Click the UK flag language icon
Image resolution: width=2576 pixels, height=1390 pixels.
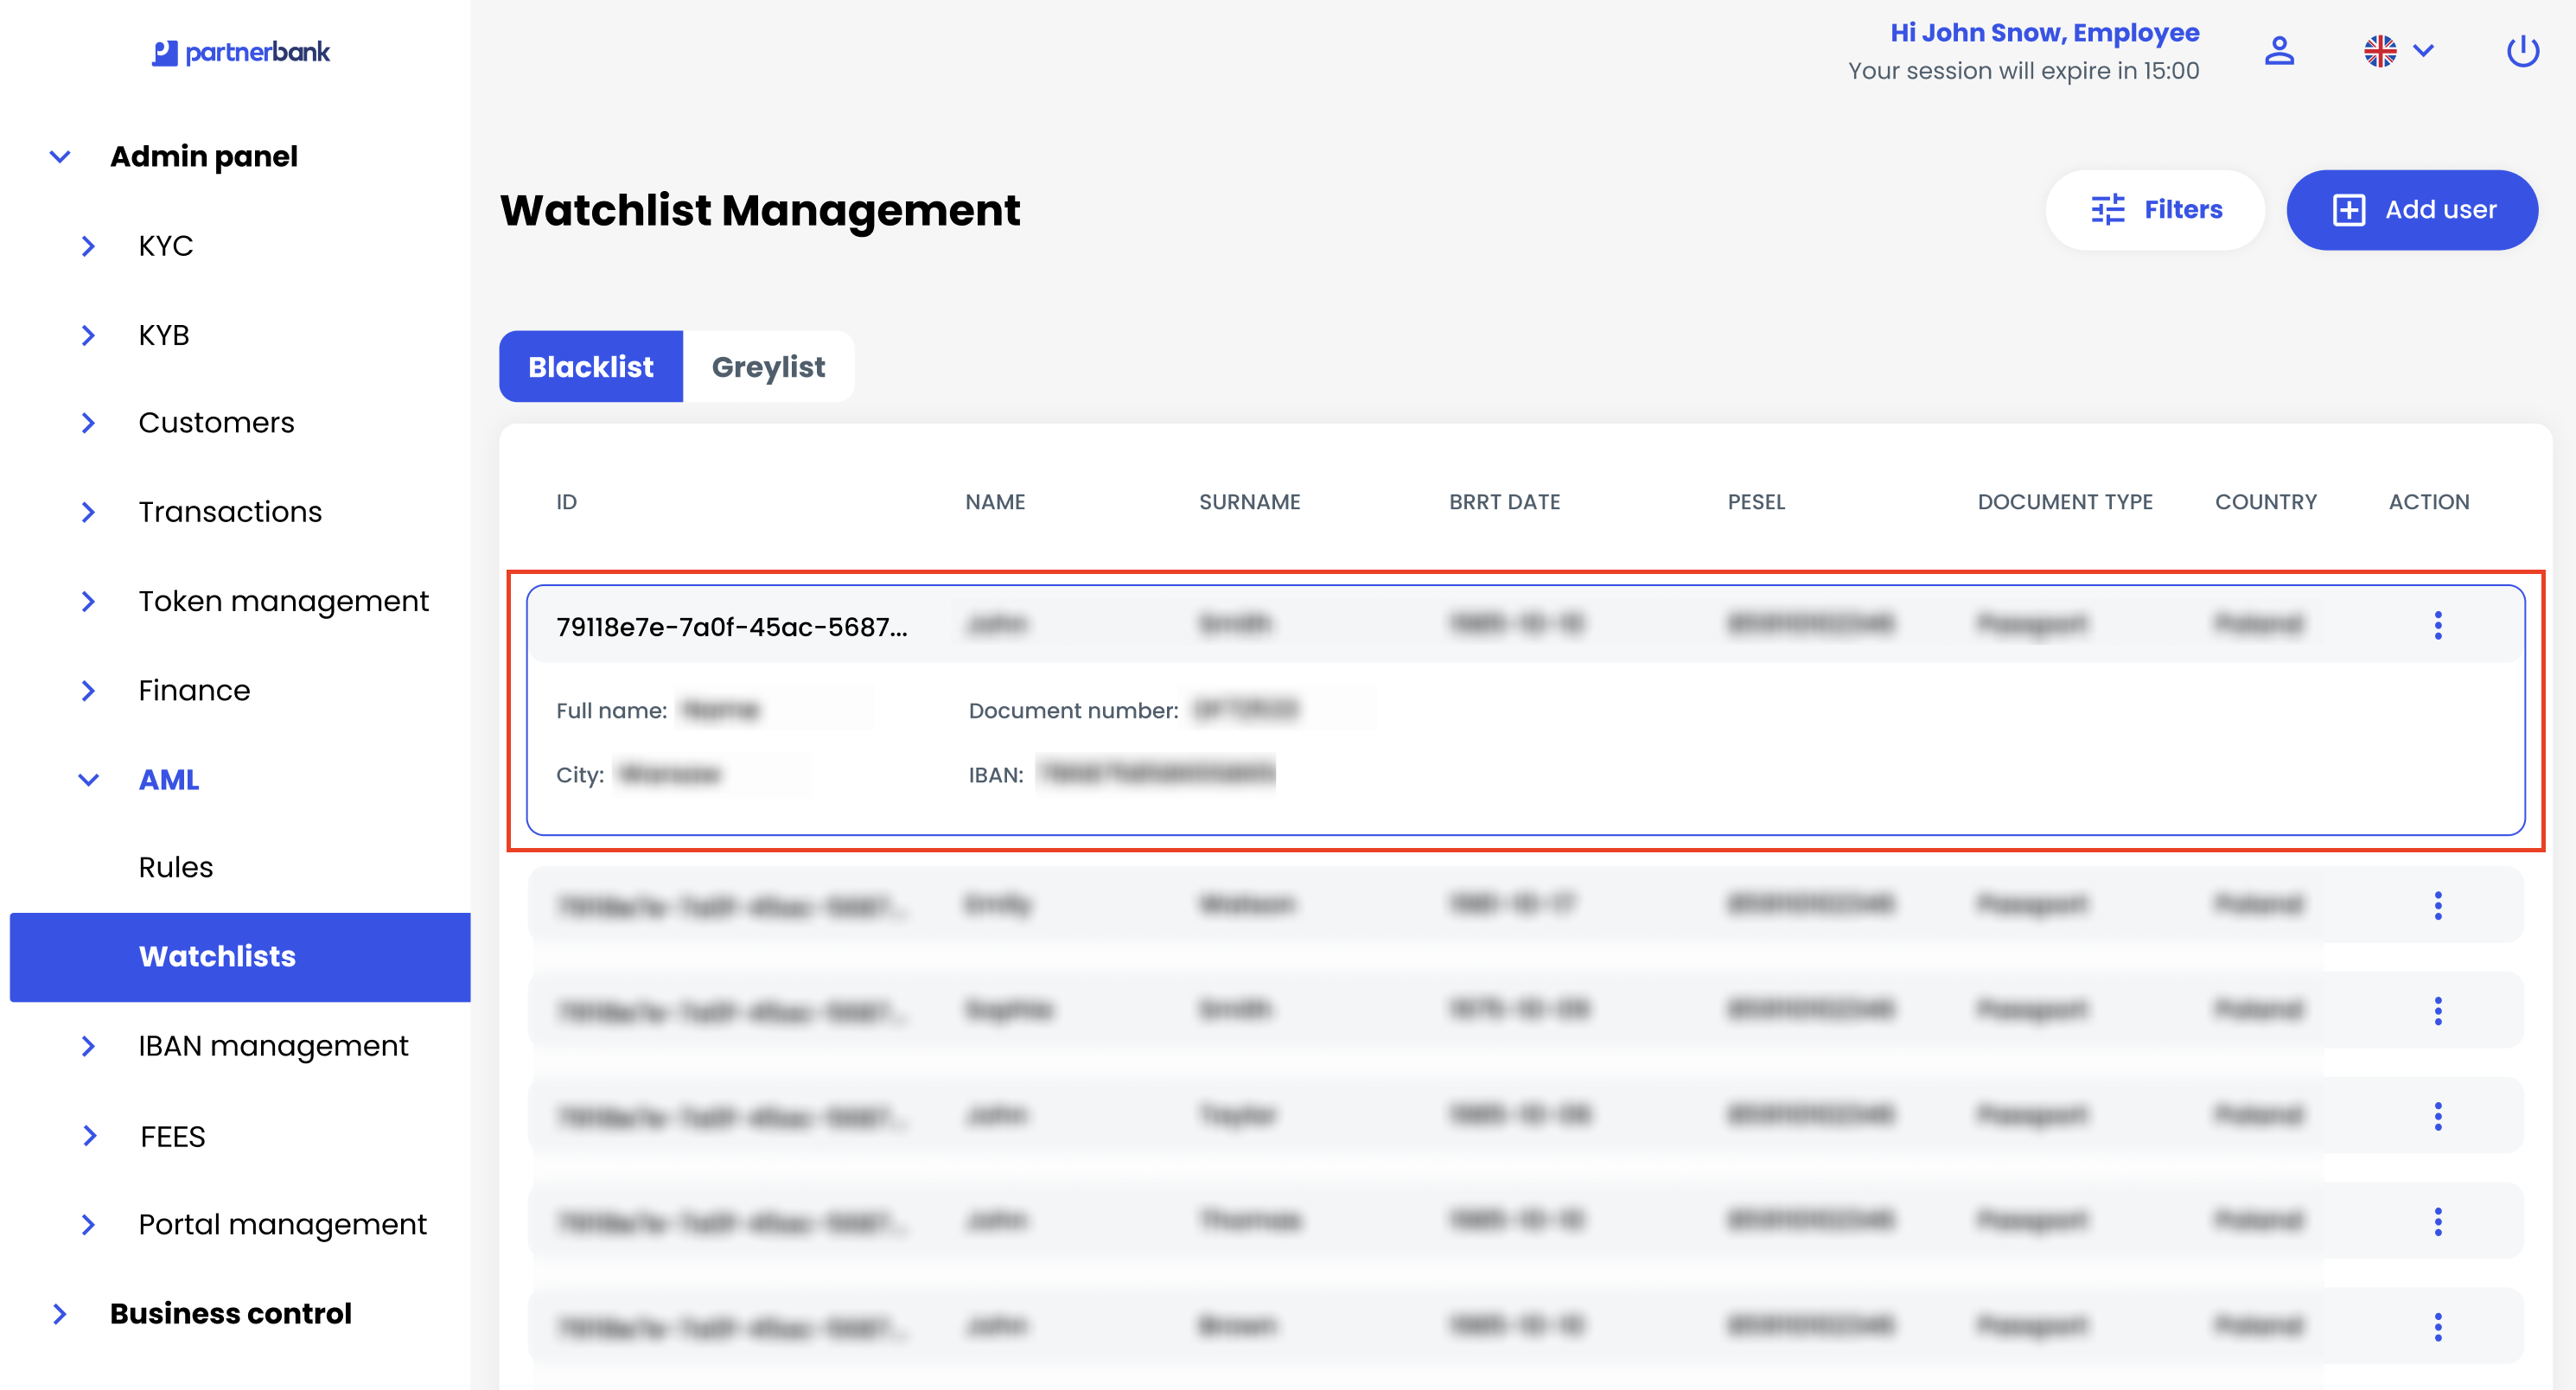coord(2380,51)
